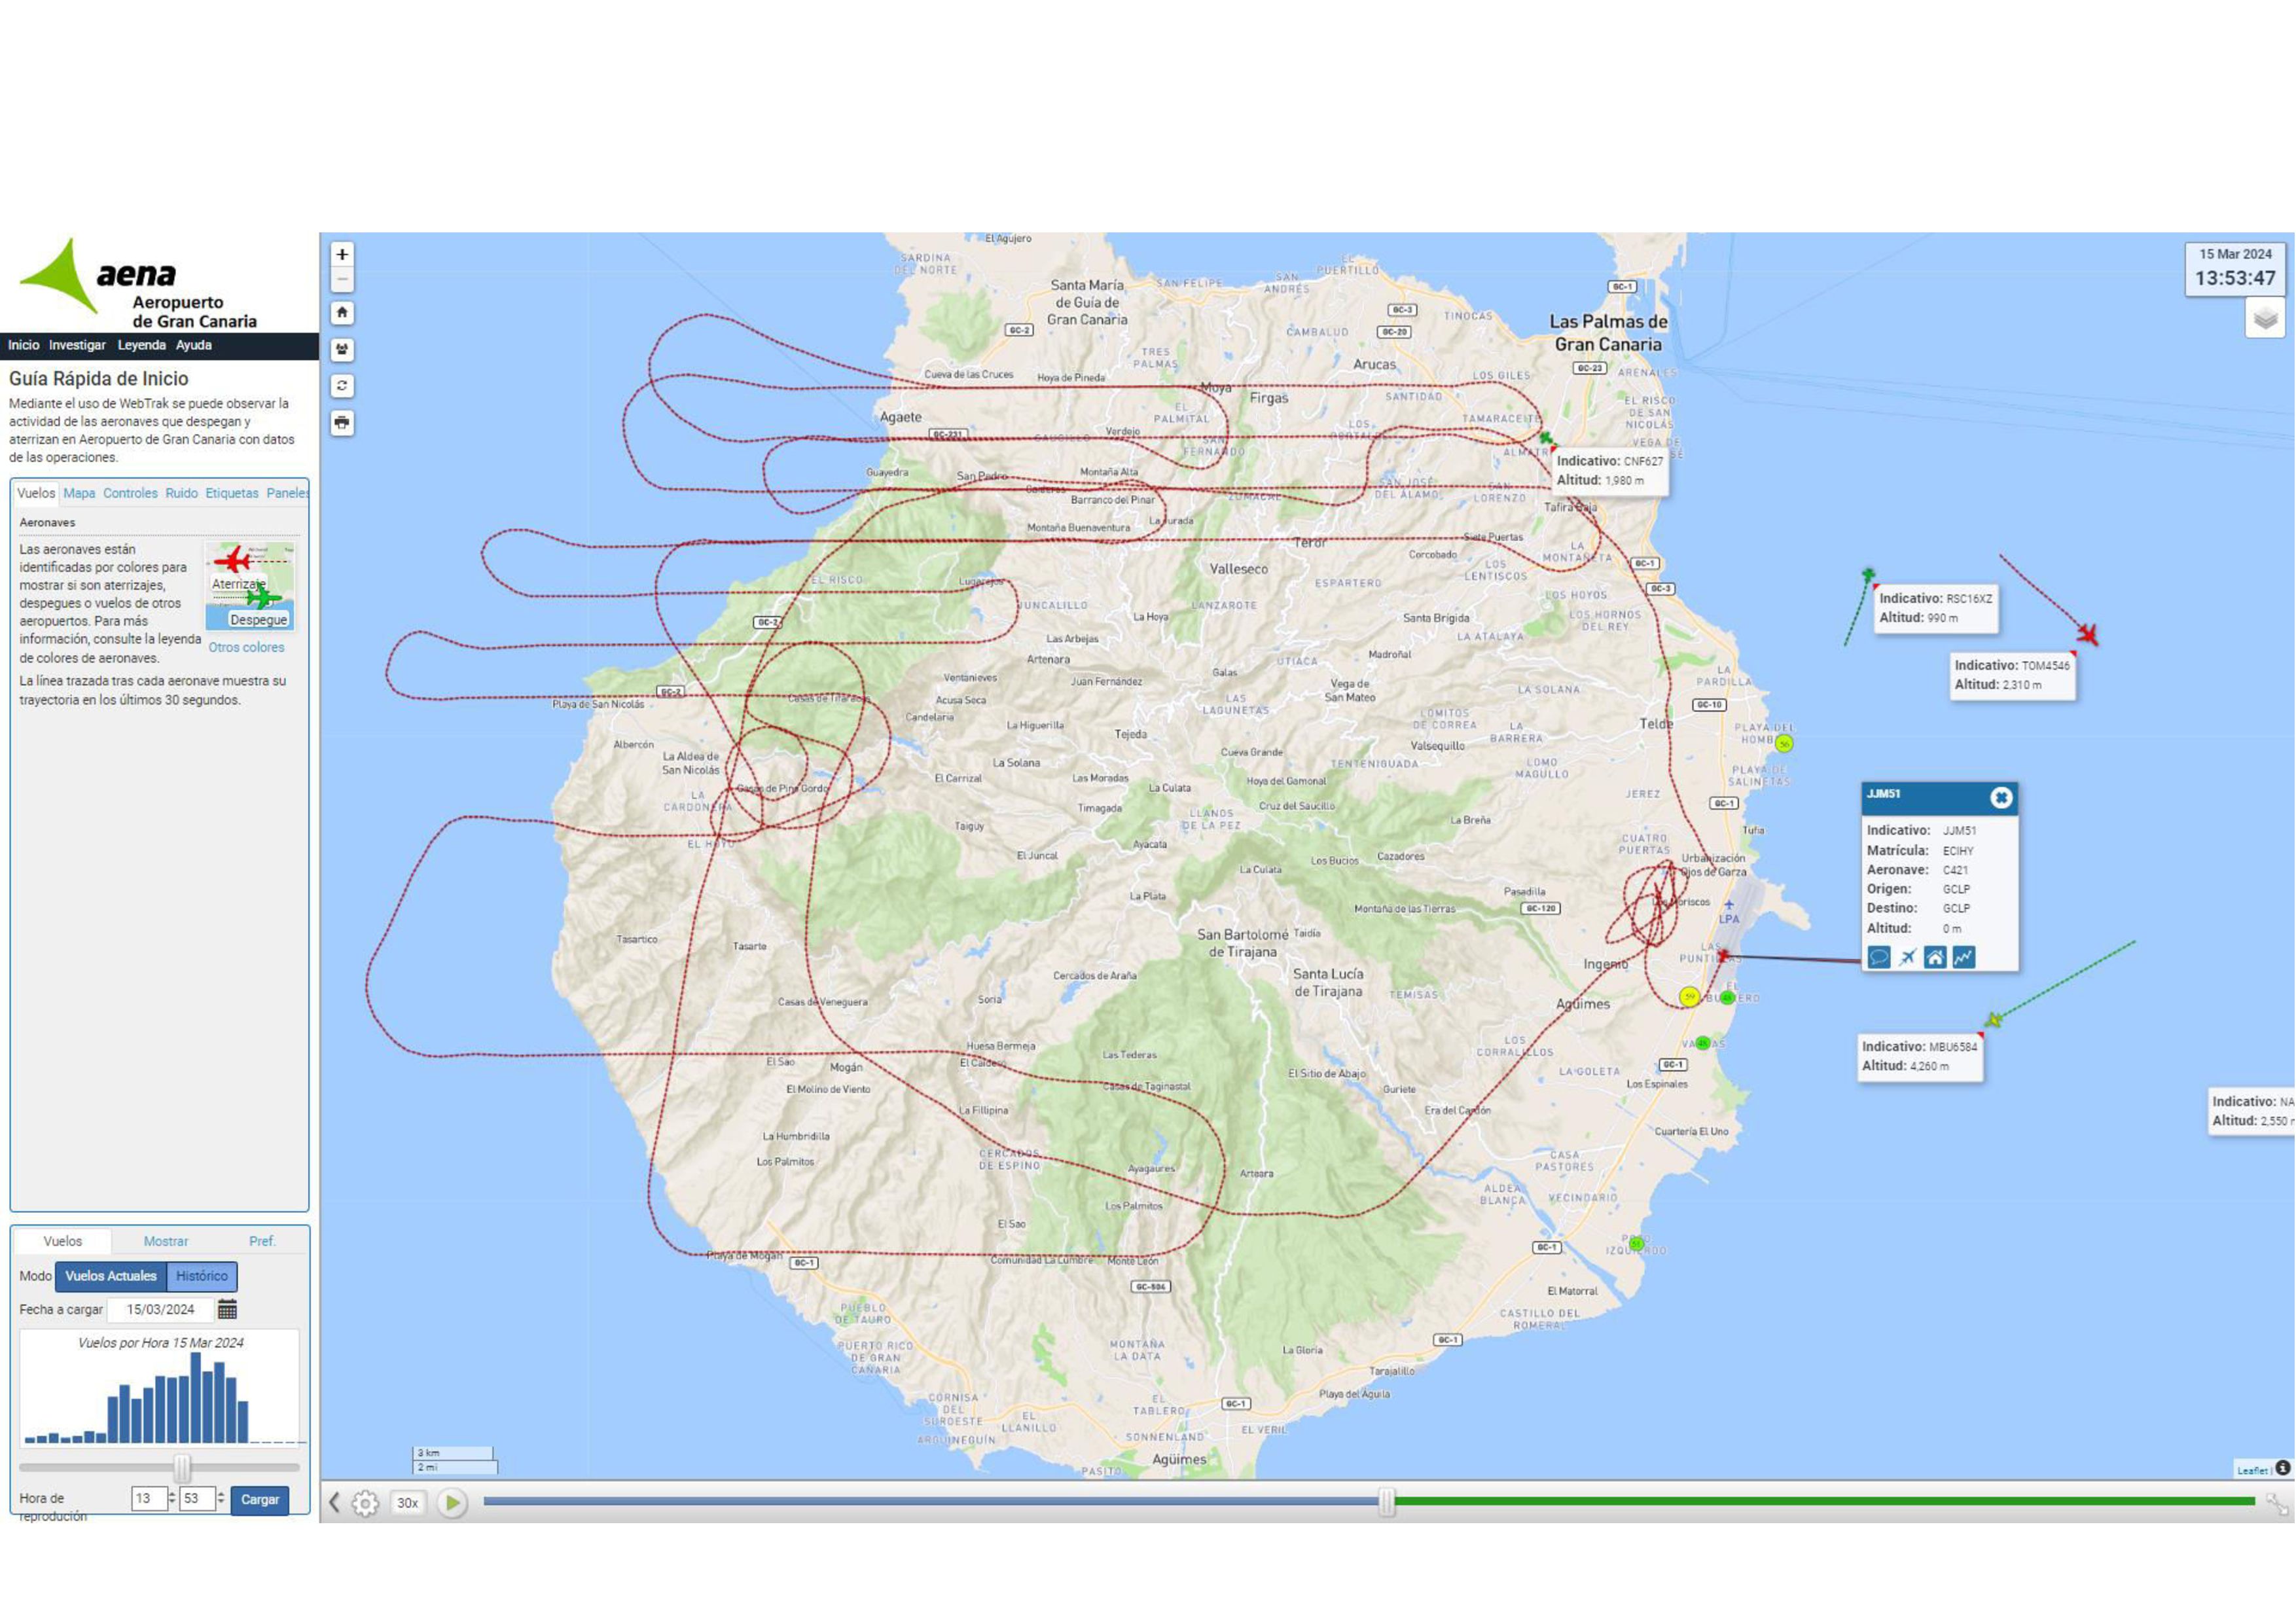Open the Leyenda menu
The height and width of the screenshot is (1624, 2296).
pos(141,345)
